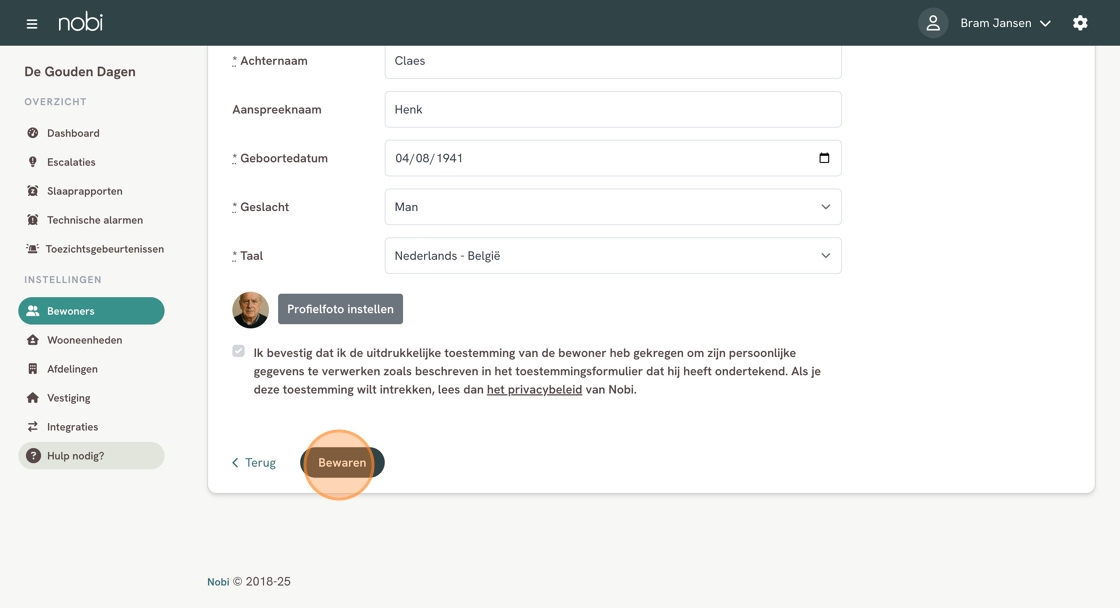Open Toezichtsgebeurtenissen menu item
Viewport: 1120px width, 608px height.
click(x=104, y=249)
